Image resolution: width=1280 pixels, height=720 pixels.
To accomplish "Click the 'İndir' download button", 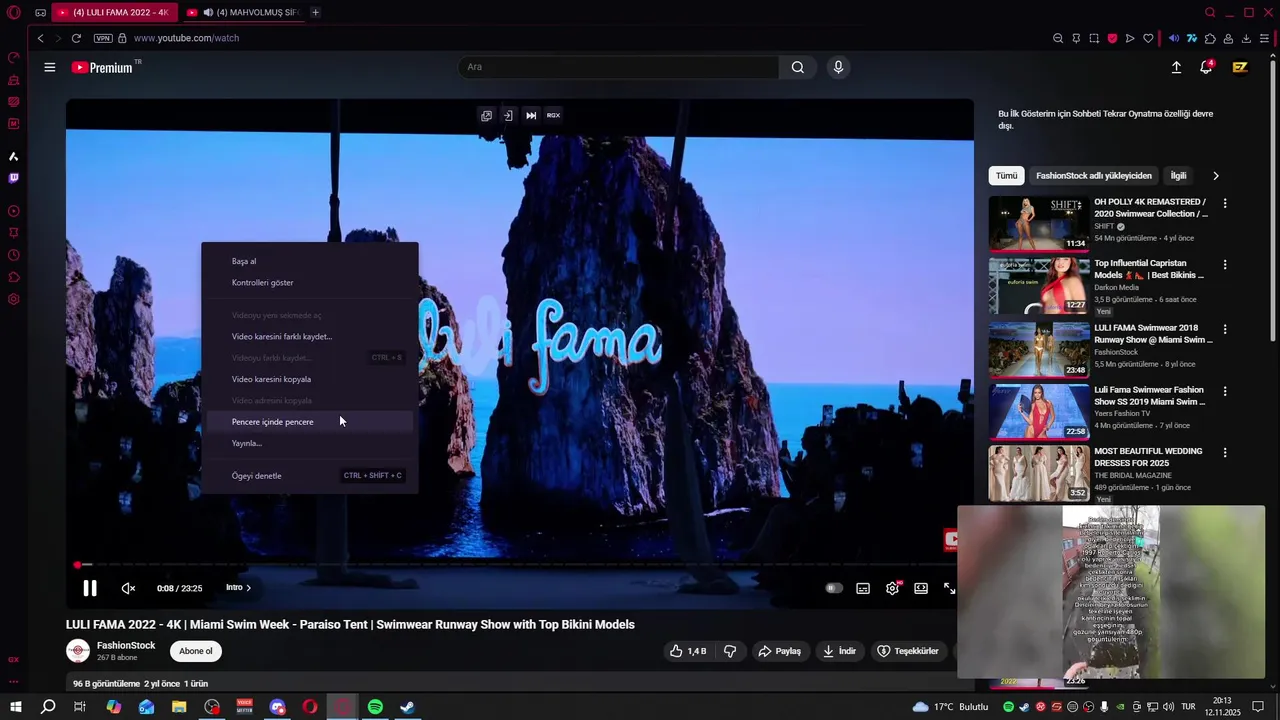I will click(x=839, y=651).
